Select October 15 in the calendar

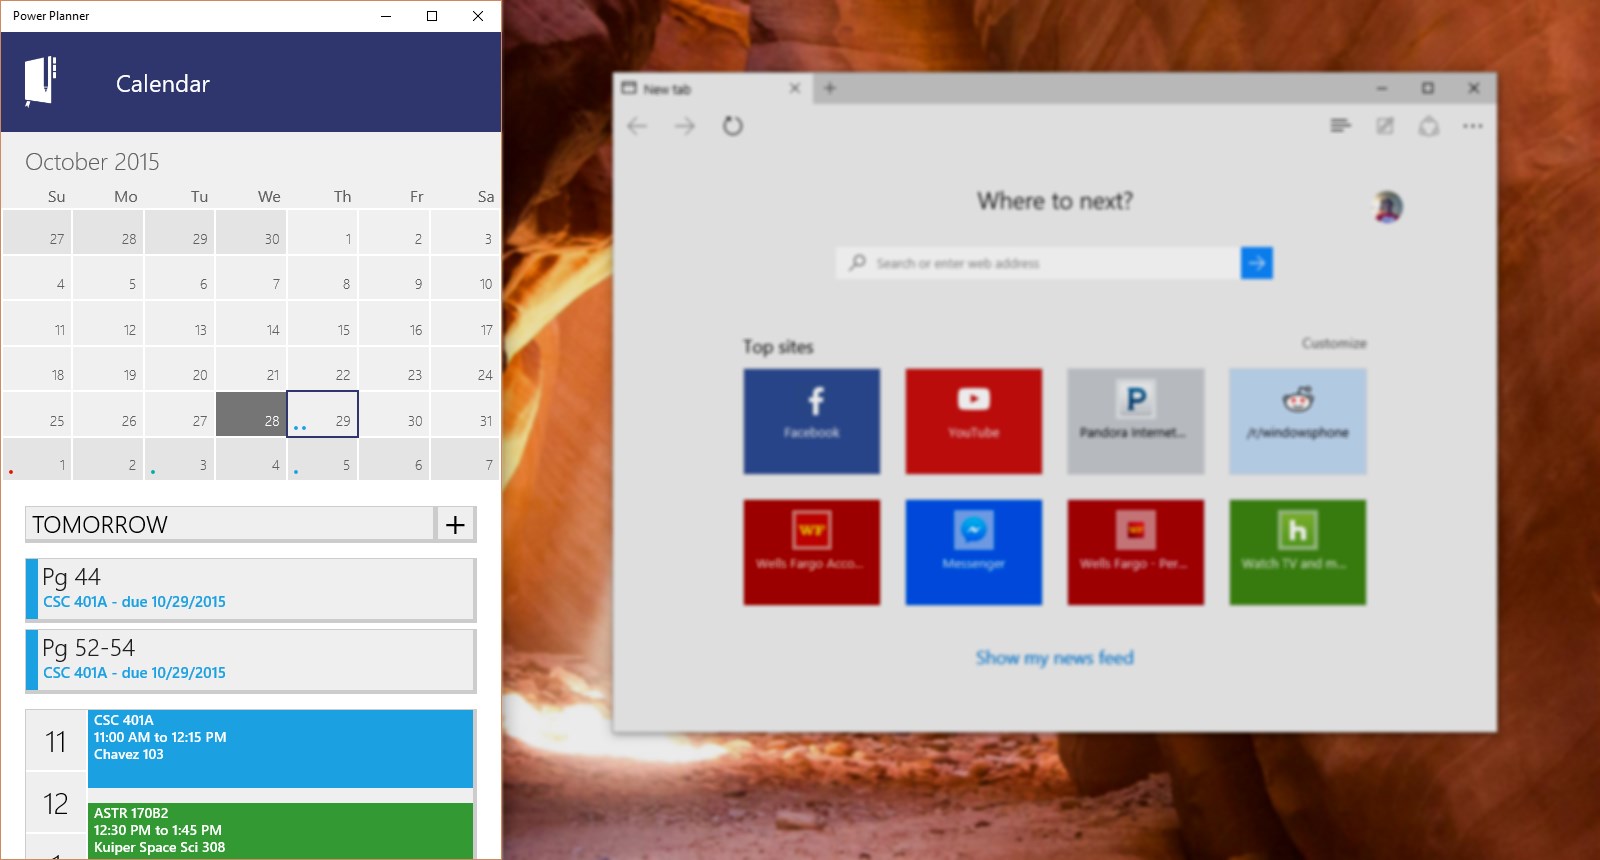[x=323, y=323]
